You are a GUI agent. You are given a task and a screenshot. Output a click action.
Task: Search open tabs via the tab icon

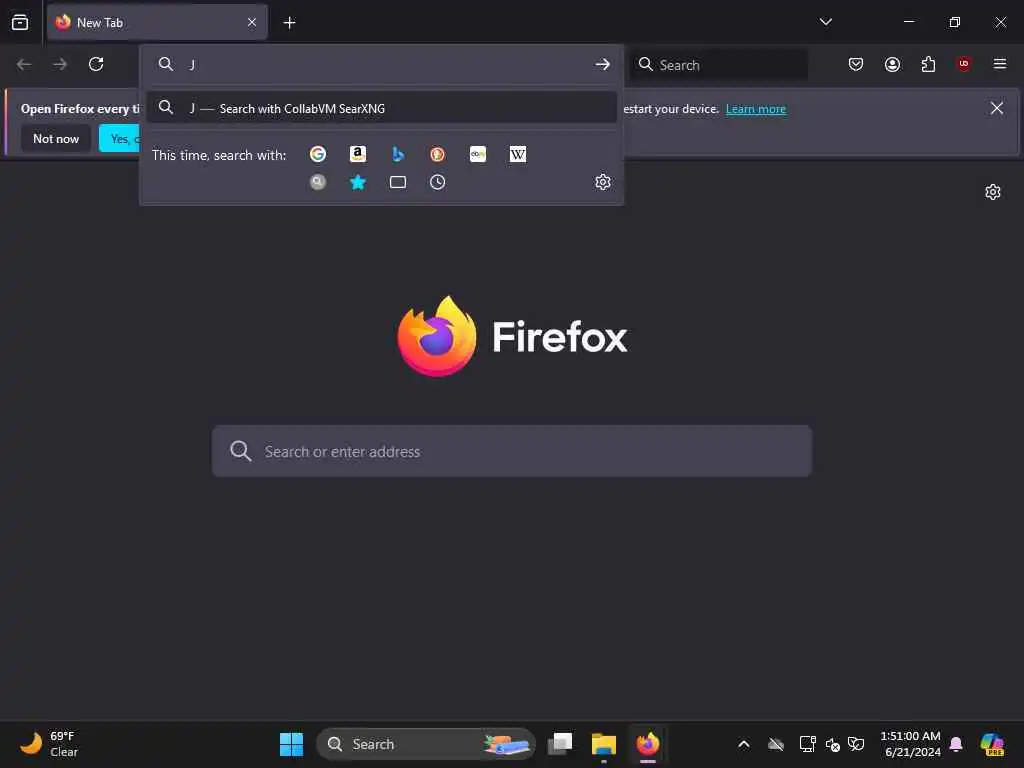point(398,182)
